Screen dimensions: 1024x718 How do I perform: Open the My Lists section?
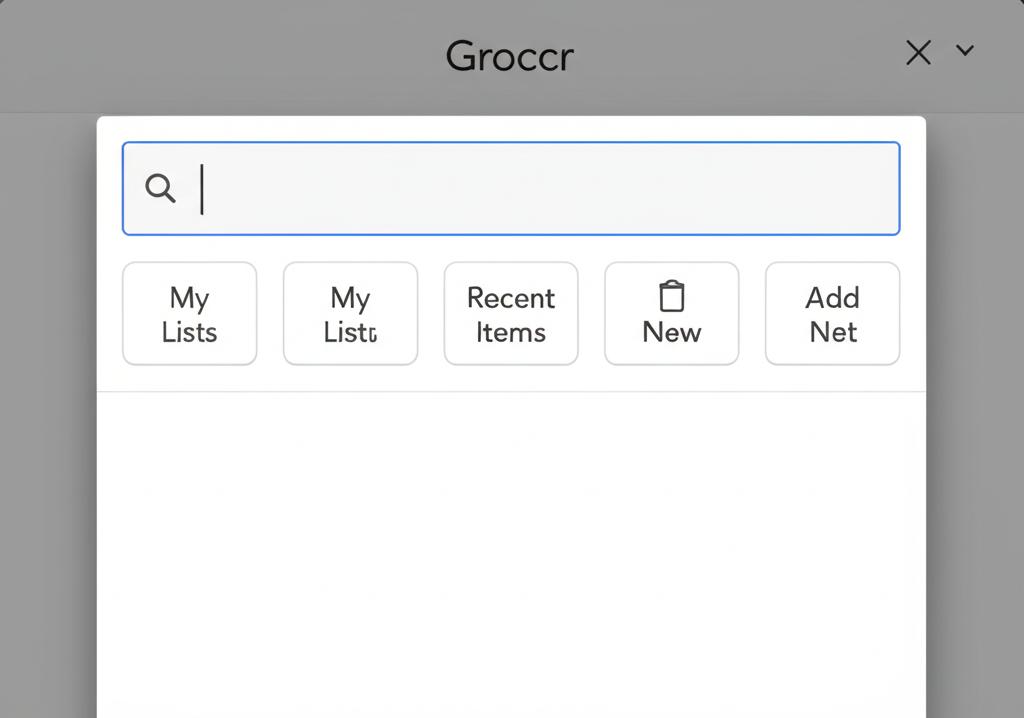(x=189, y=313)
